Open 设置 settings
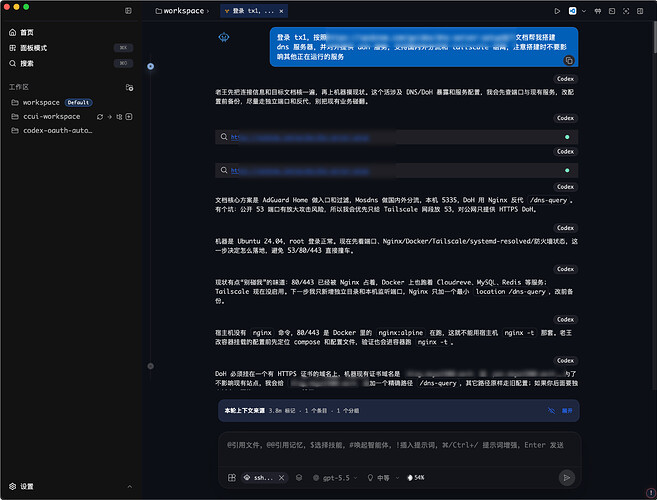Image resolution: width=657 pixels, height=500 pixels. pos(21,486)
